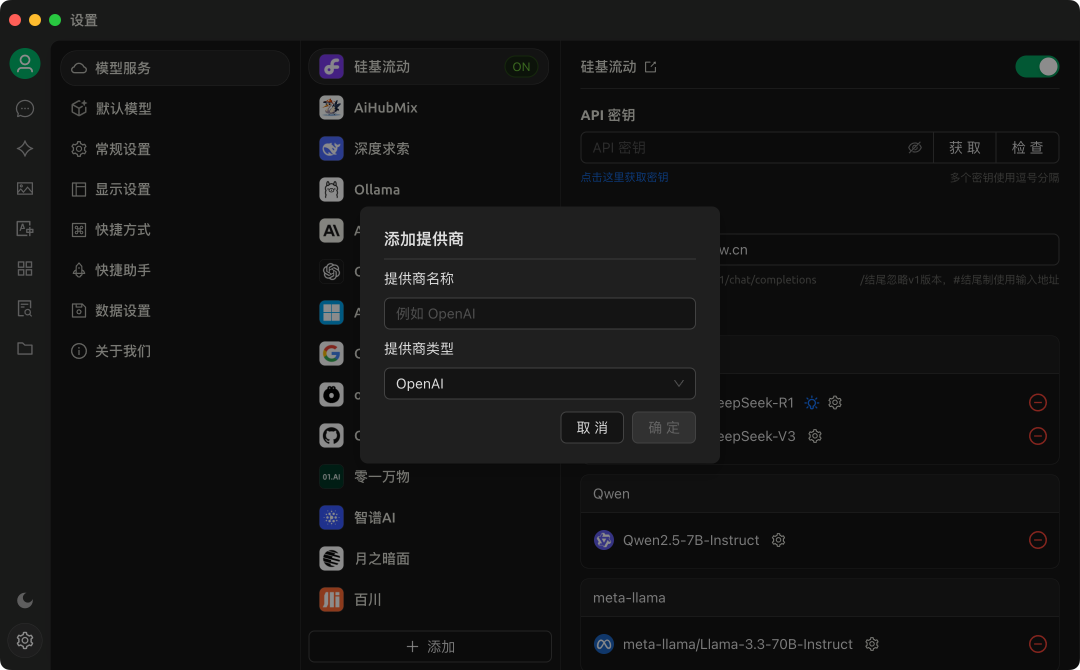1080x670 pixels.
Task: Click 确定 in add provider dialog
Action: pyautogui.click(x=663, y=428)
